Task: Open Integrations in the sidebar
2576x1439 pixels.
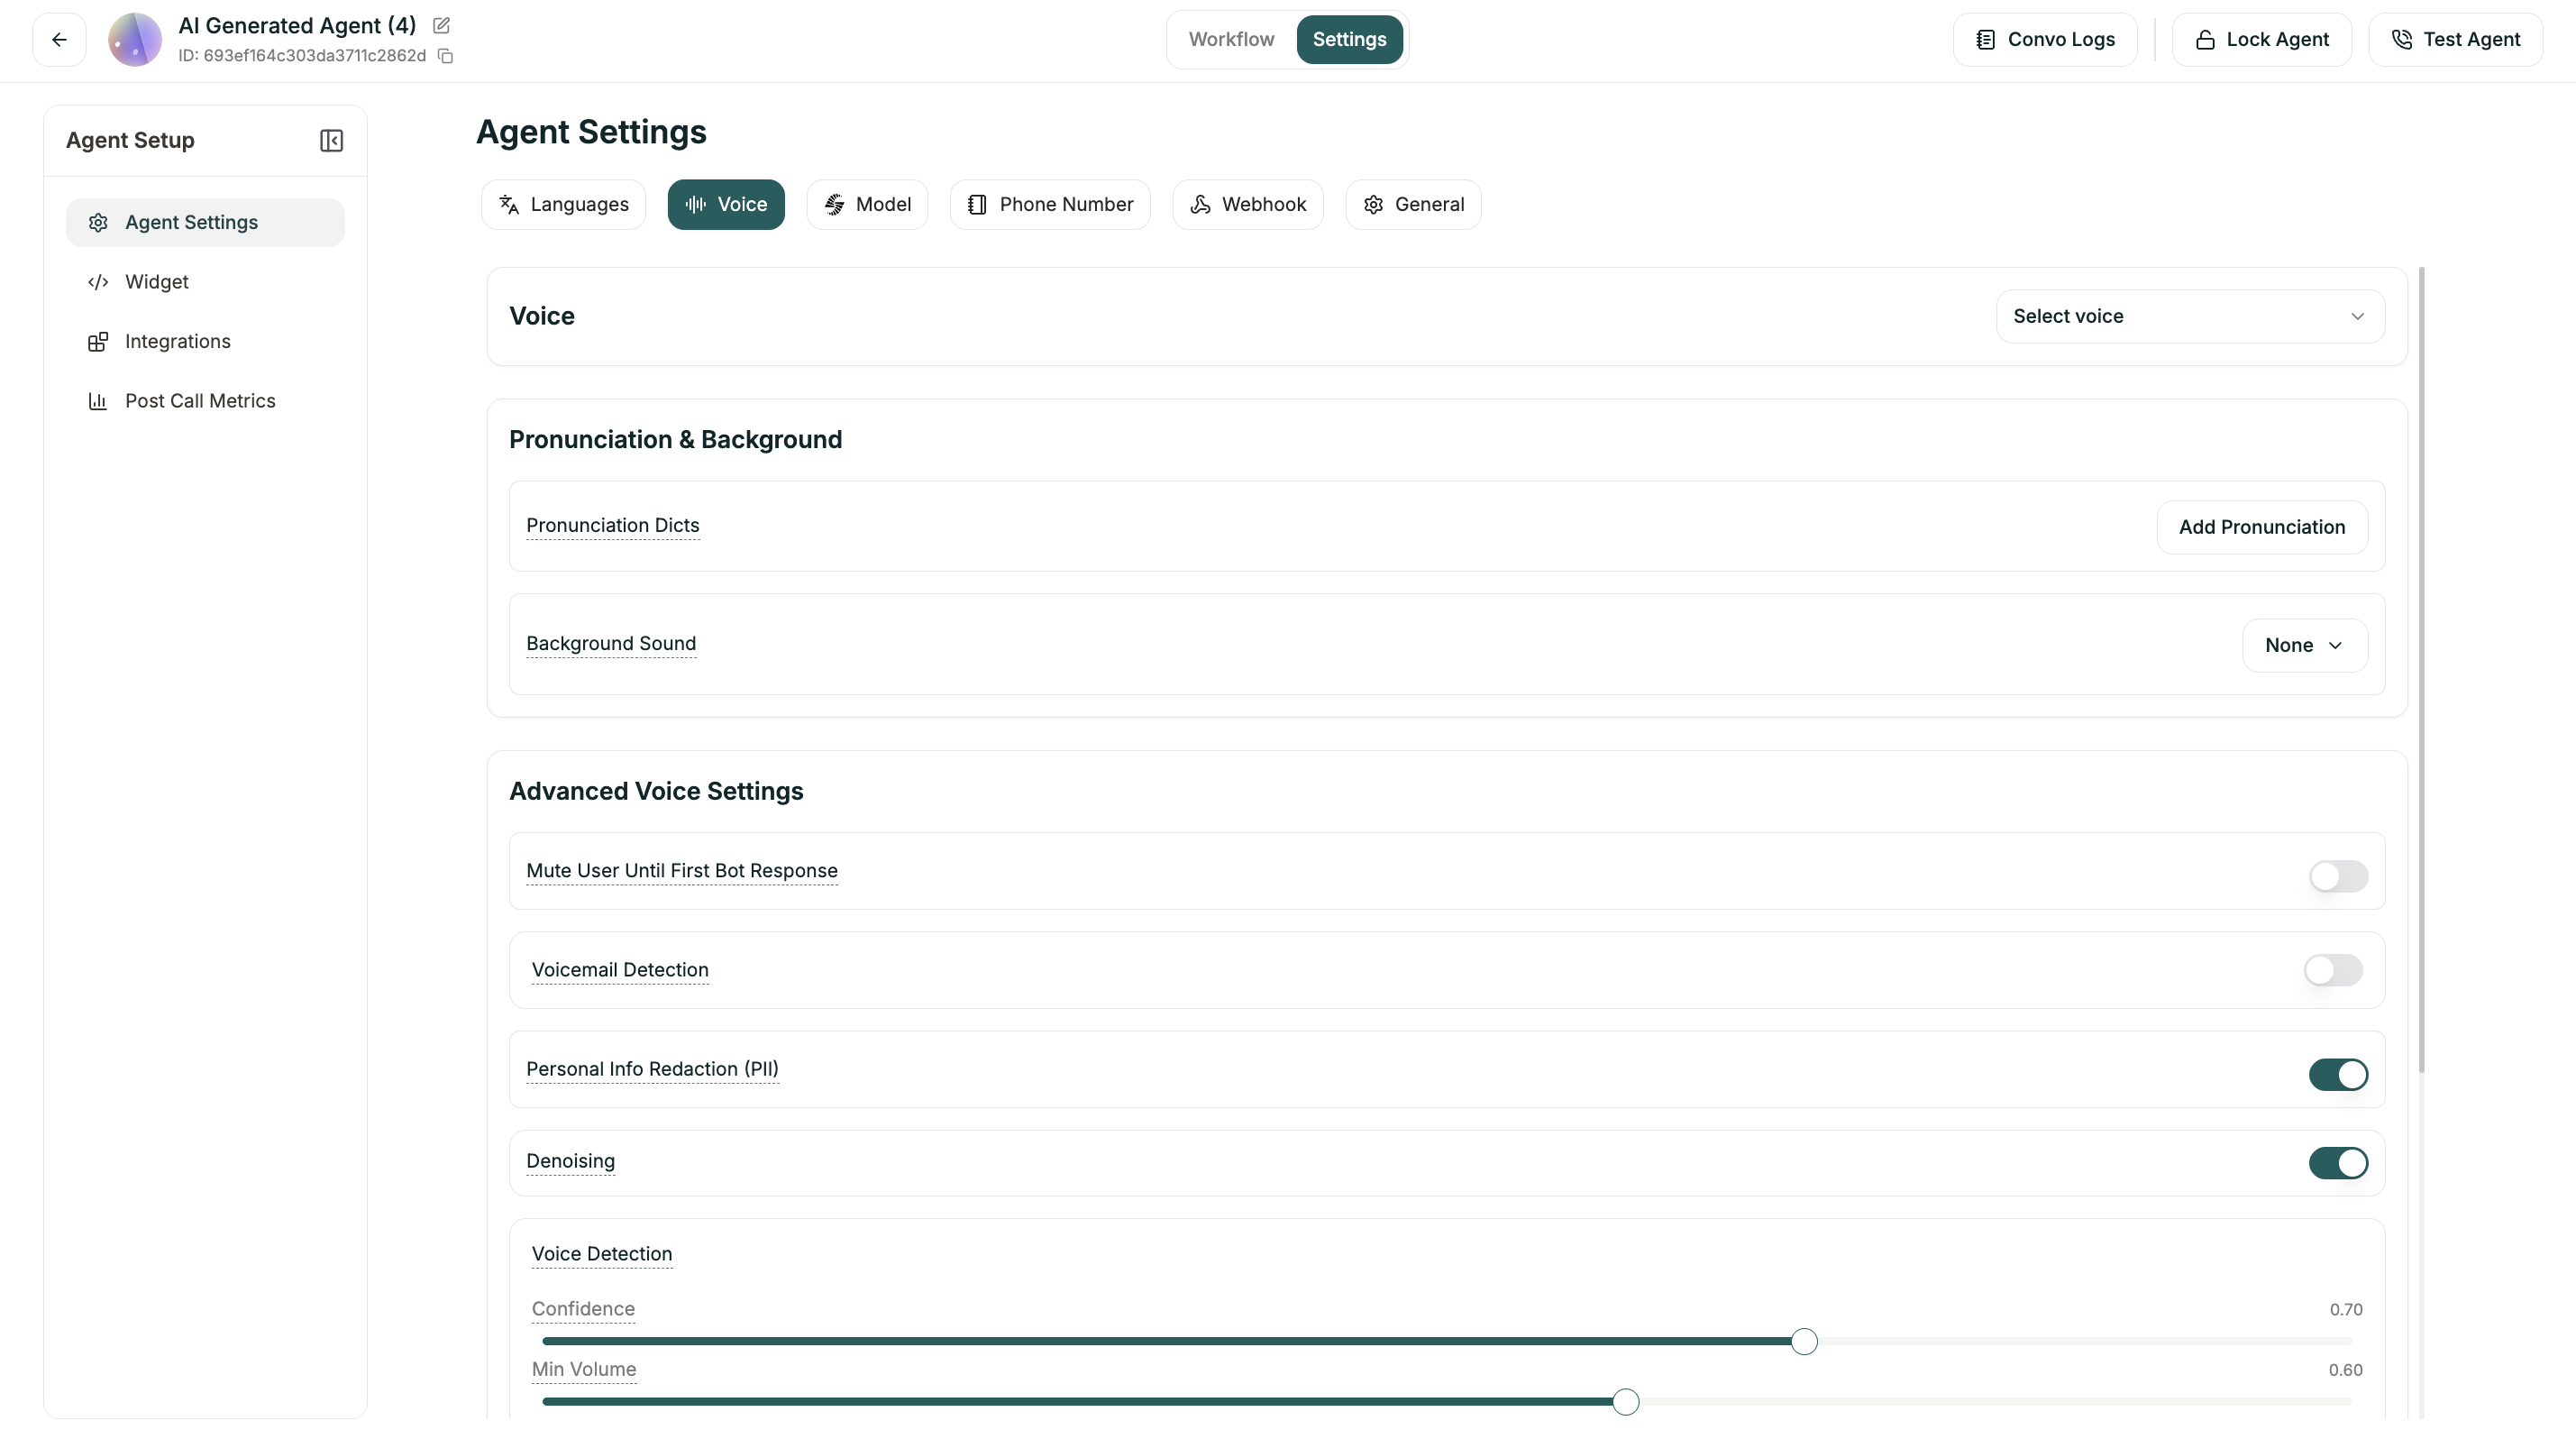Action: pyautogui.click(x=177, y=342)
